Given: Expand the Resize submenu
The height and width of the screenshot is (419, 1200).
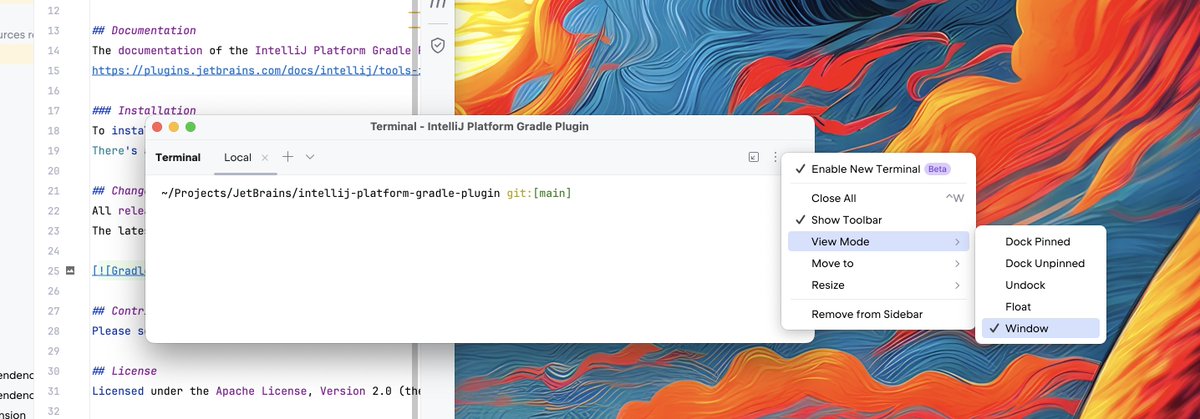Looking at the screenshot, I should 877,285.
